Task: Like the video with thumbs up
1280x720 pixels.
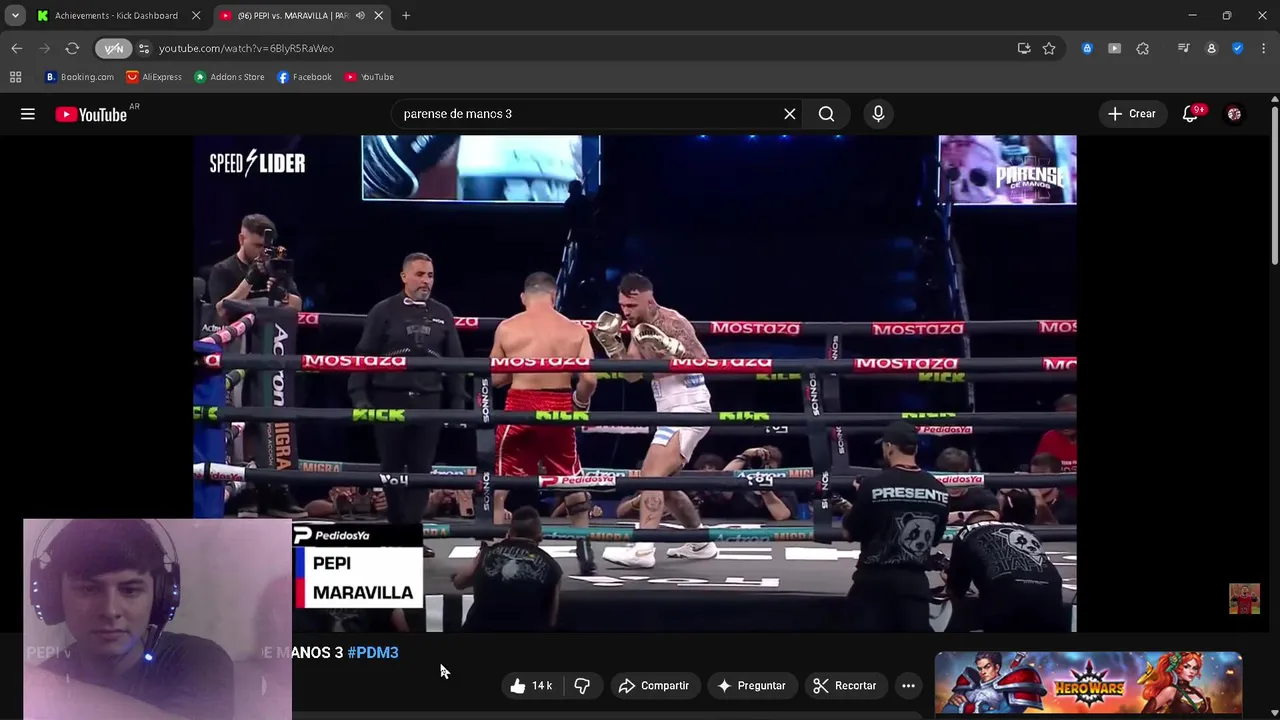Action: 531,686
